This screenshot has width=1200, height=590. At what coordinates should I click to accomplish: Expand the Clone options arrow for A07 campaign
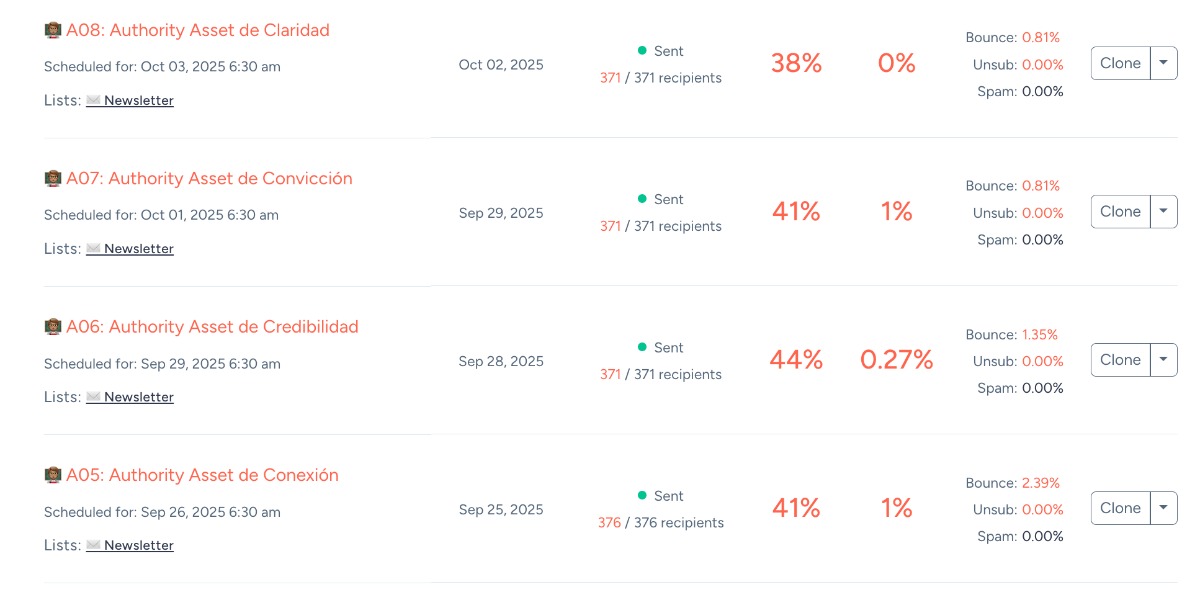(x=1163, y=211)
